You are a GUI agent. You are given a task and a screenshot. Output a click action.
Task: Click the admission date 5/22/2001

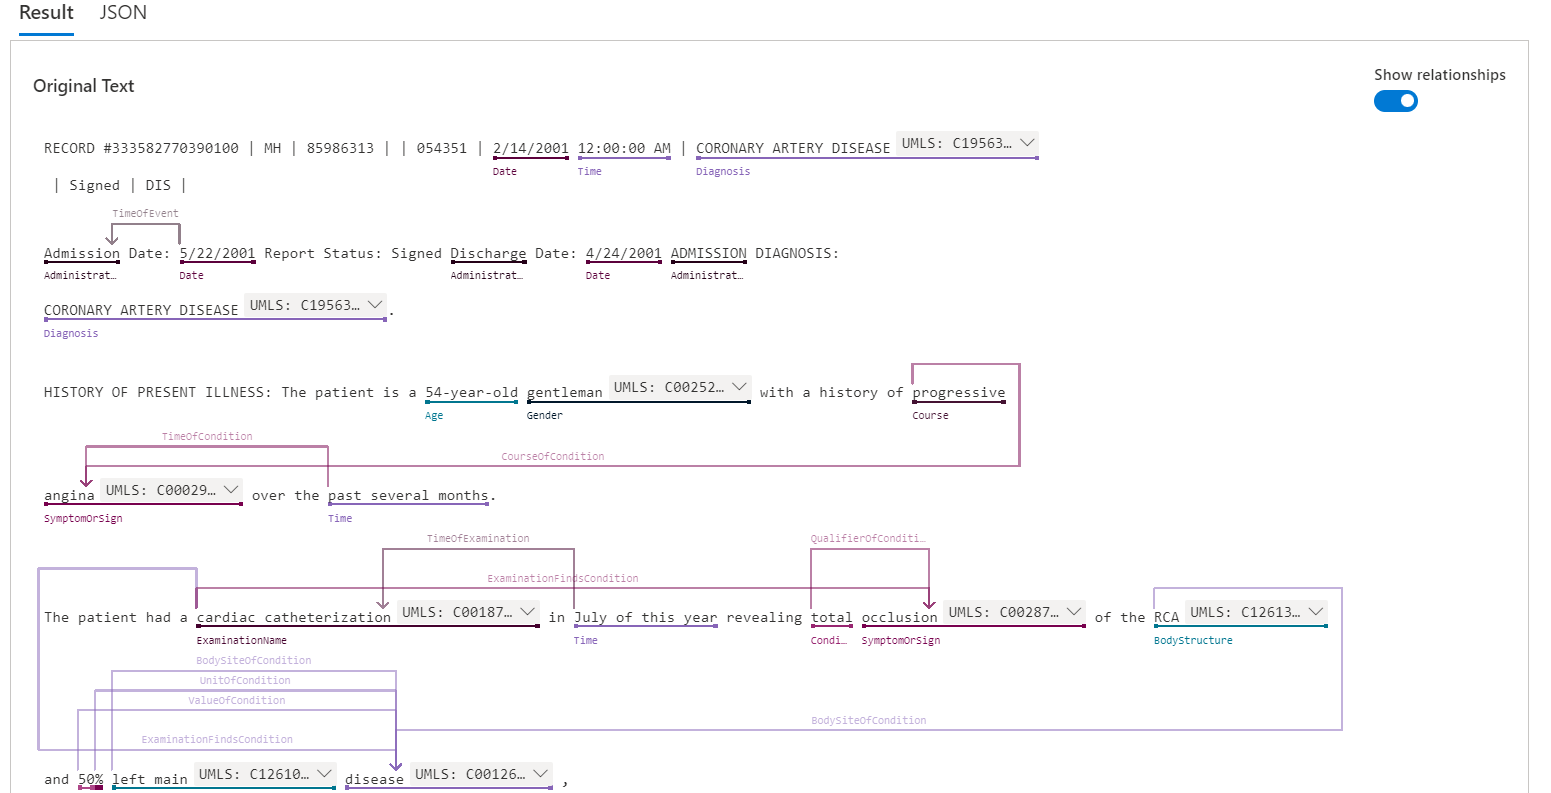point(217,253)
